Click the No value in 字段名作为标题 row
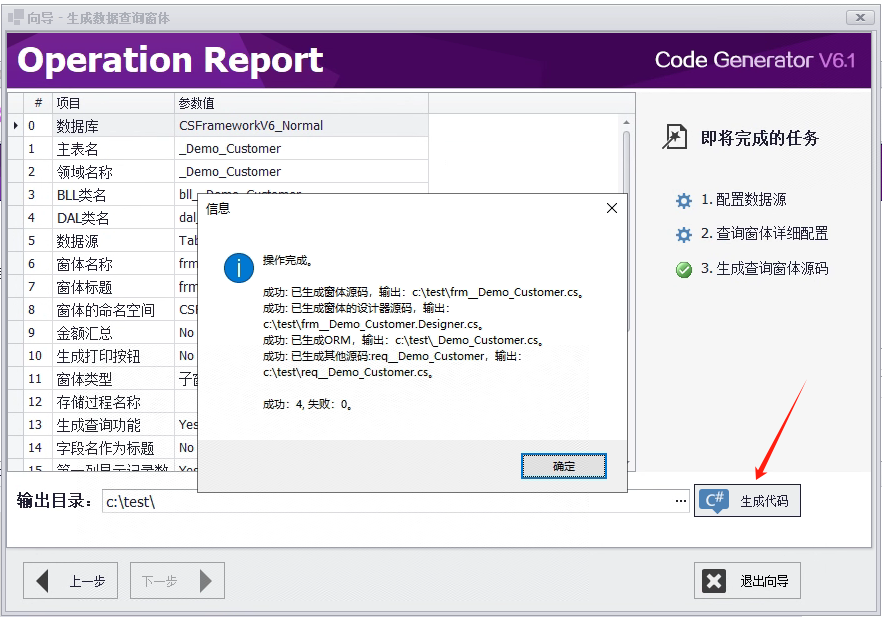The height and width of the screenshot is (617, 882). point(186,448)
